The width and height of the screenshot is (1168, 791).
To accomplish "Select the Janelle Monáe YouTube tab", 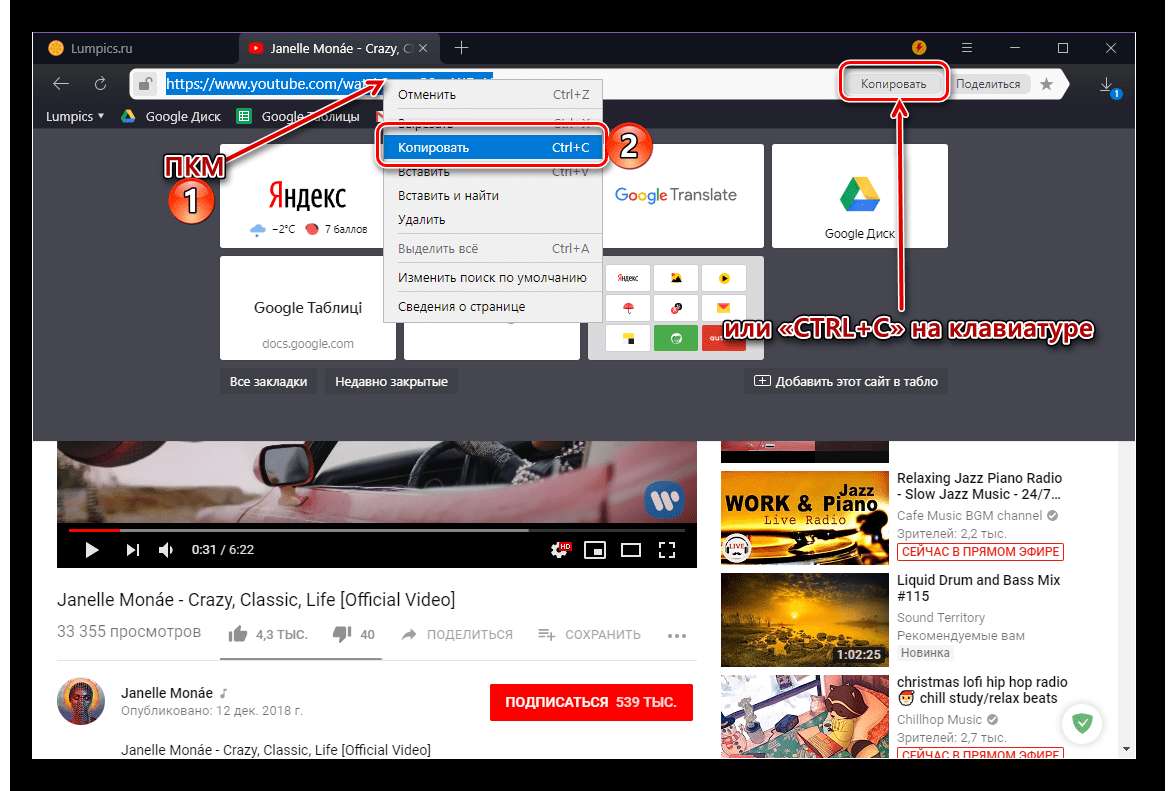I will coord(339,48).
